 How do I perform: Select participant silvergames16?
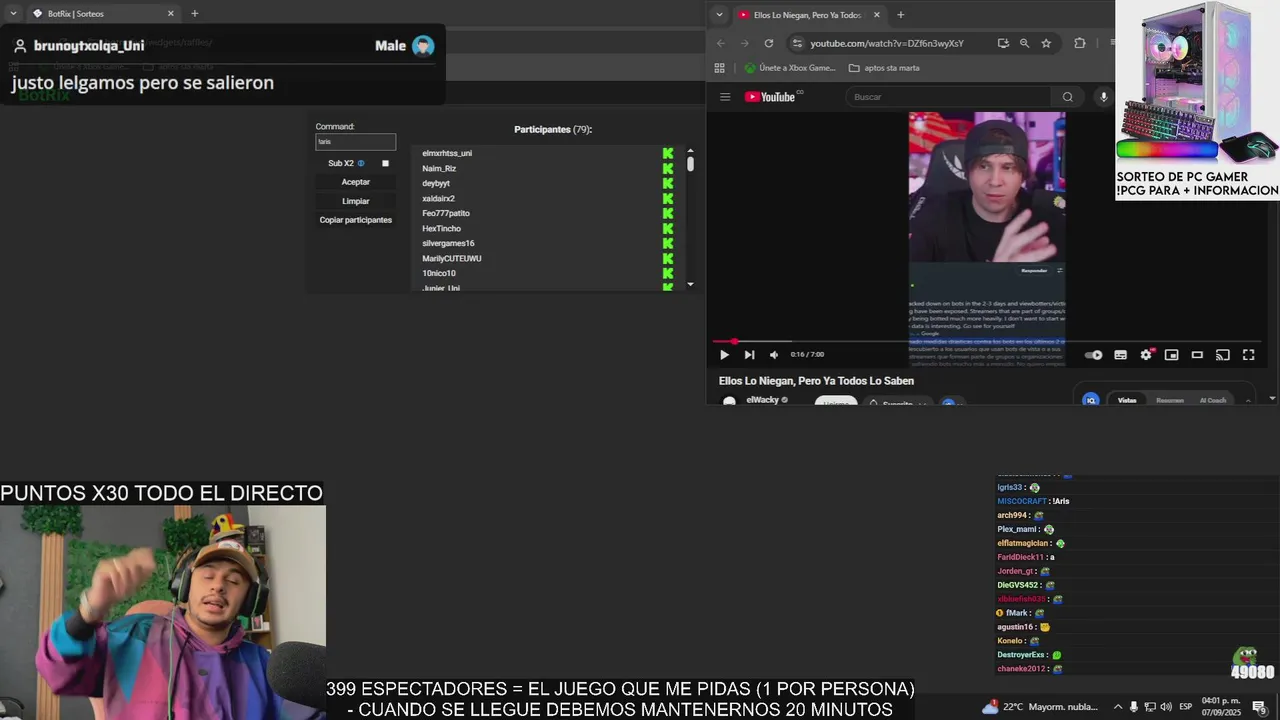pyautogui.click(x=448, y=243)
